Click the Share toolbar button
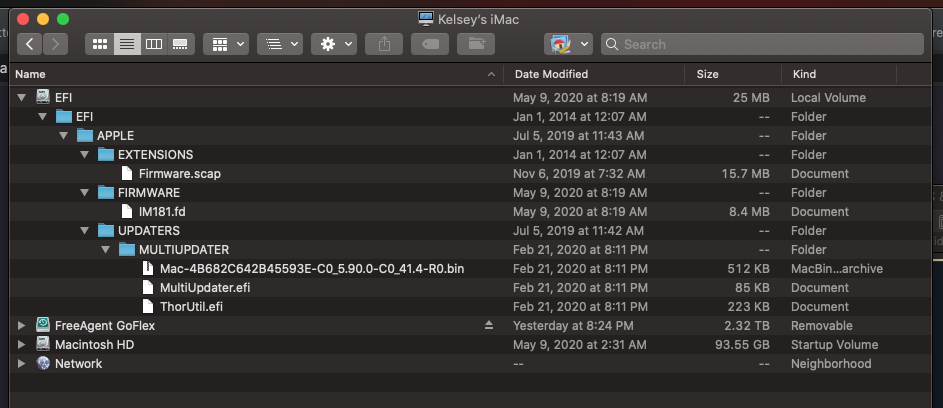Image resolution: width=943 pixels, height=408 pixels. pos(384,44)
